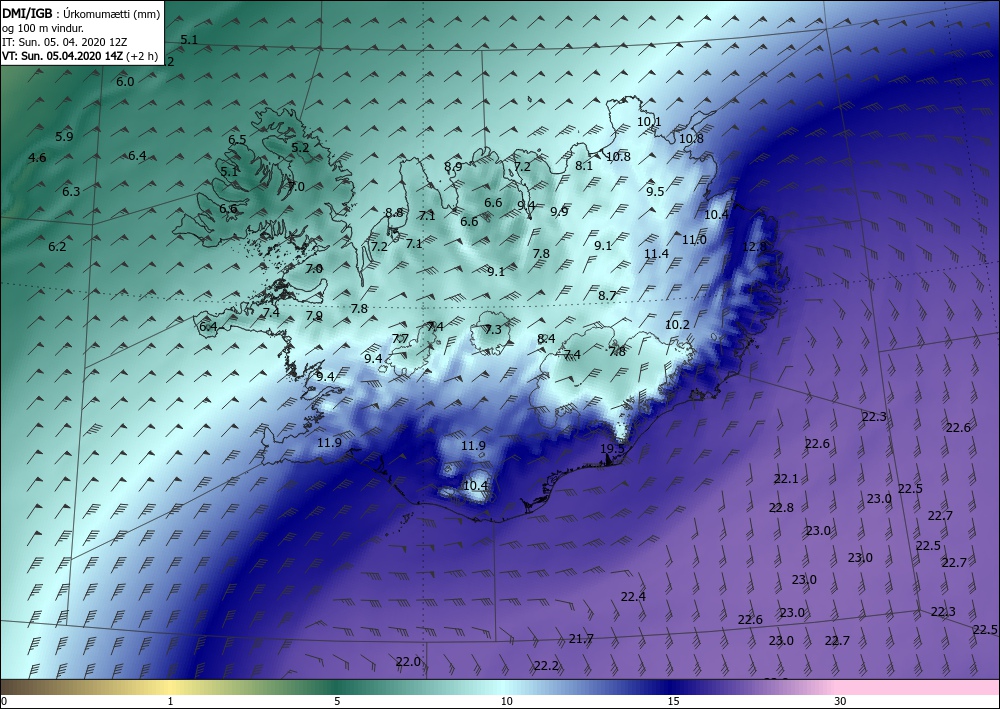Click the 7.3 value on the glacier
Image resolution: width=1000 pixels, height=709 pixels.
coord(493,330)
